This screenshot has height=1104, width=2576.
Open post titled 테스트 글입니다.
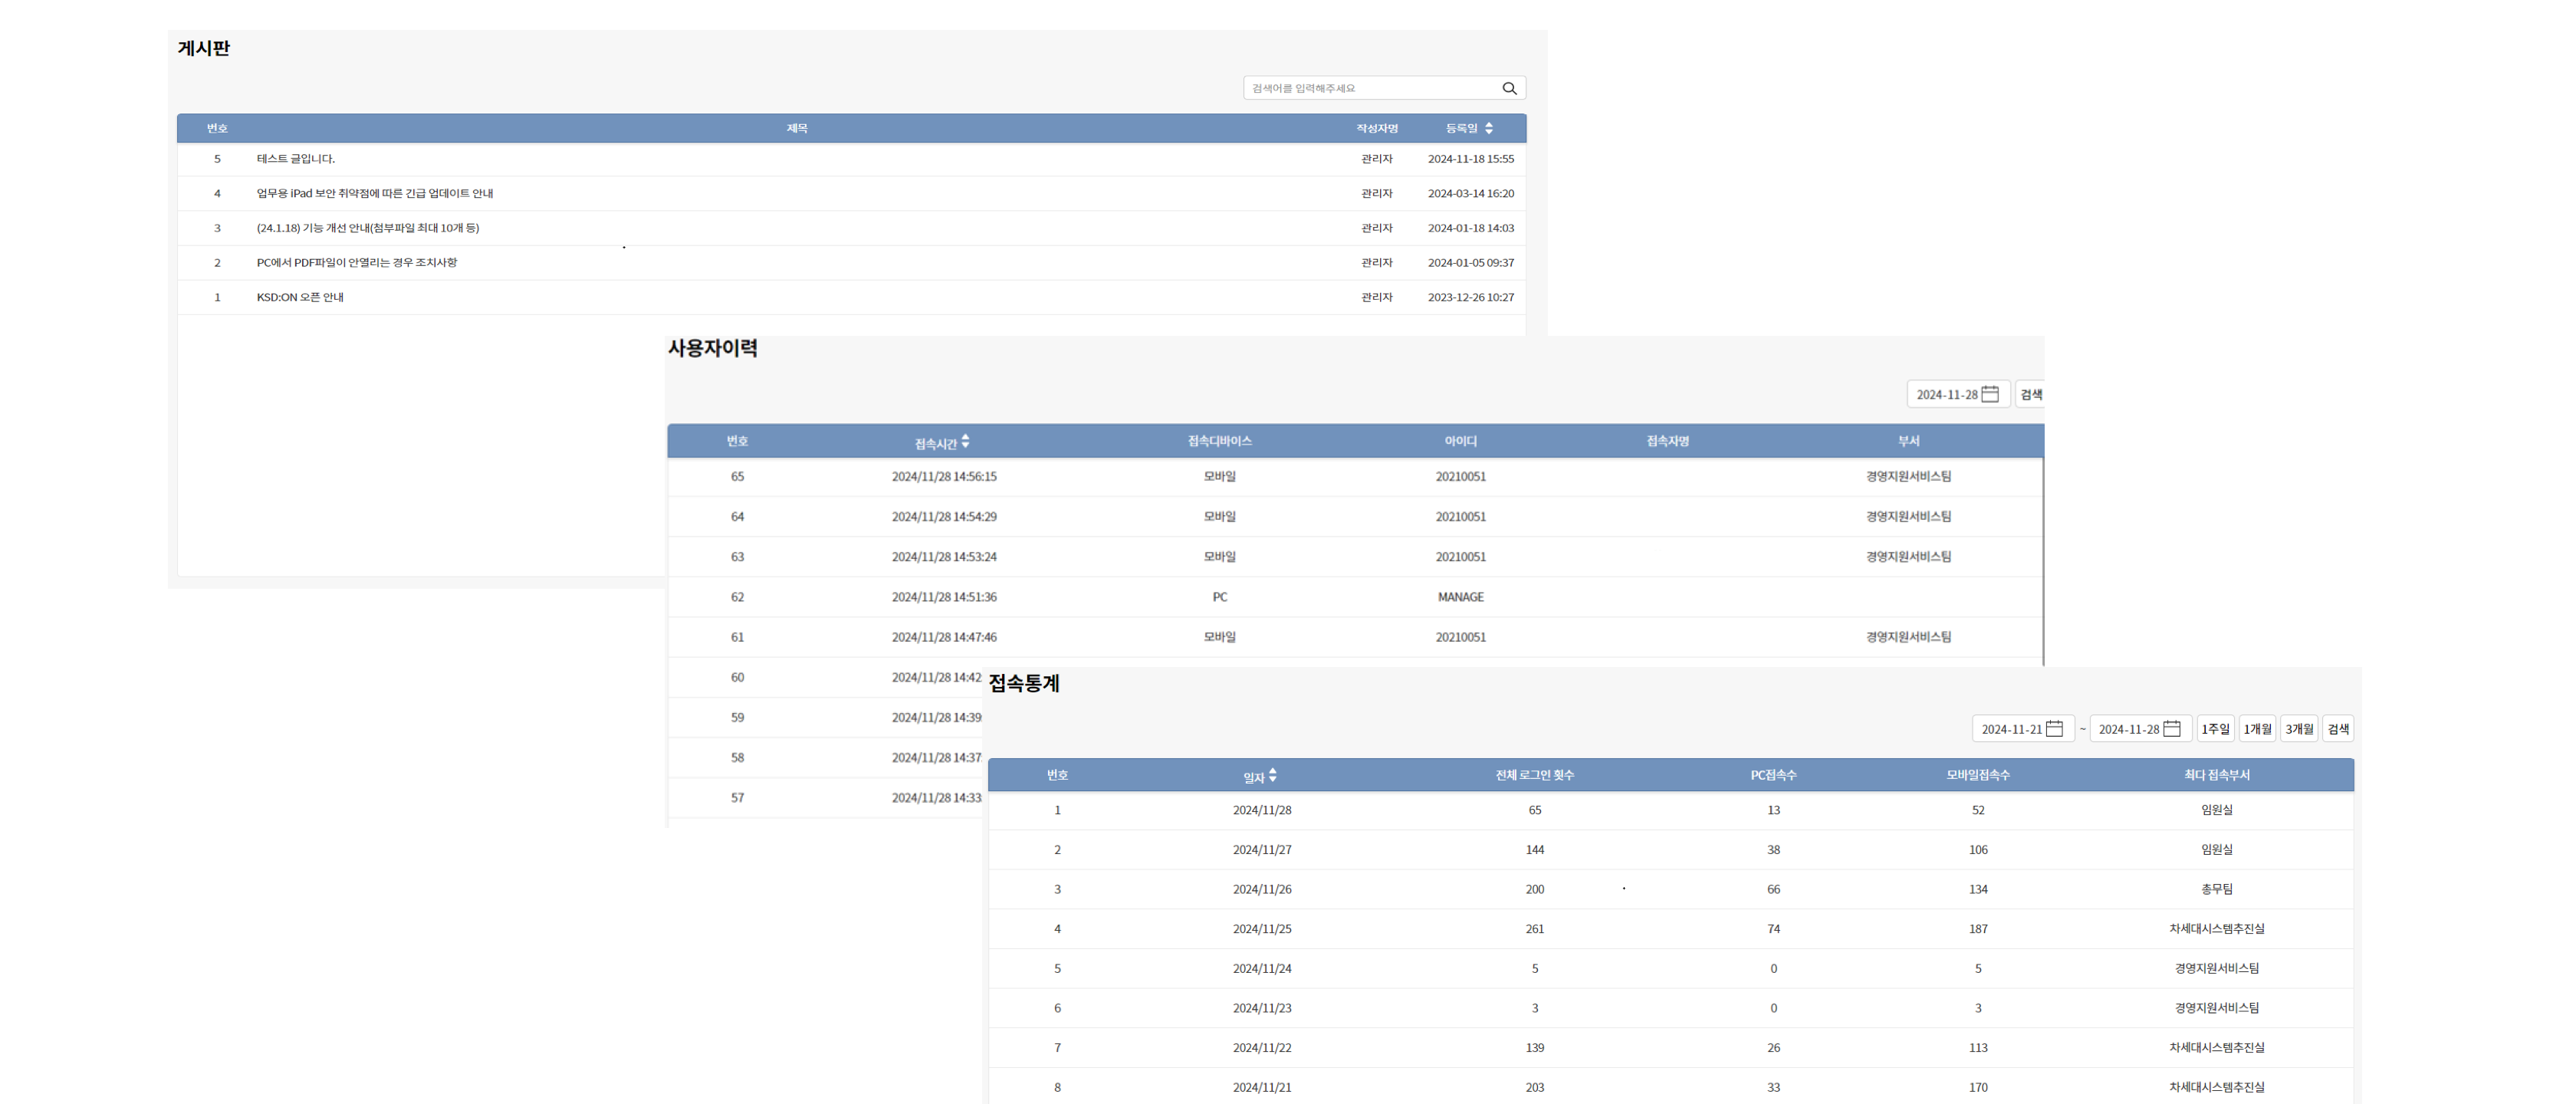[x=296, y=159]
